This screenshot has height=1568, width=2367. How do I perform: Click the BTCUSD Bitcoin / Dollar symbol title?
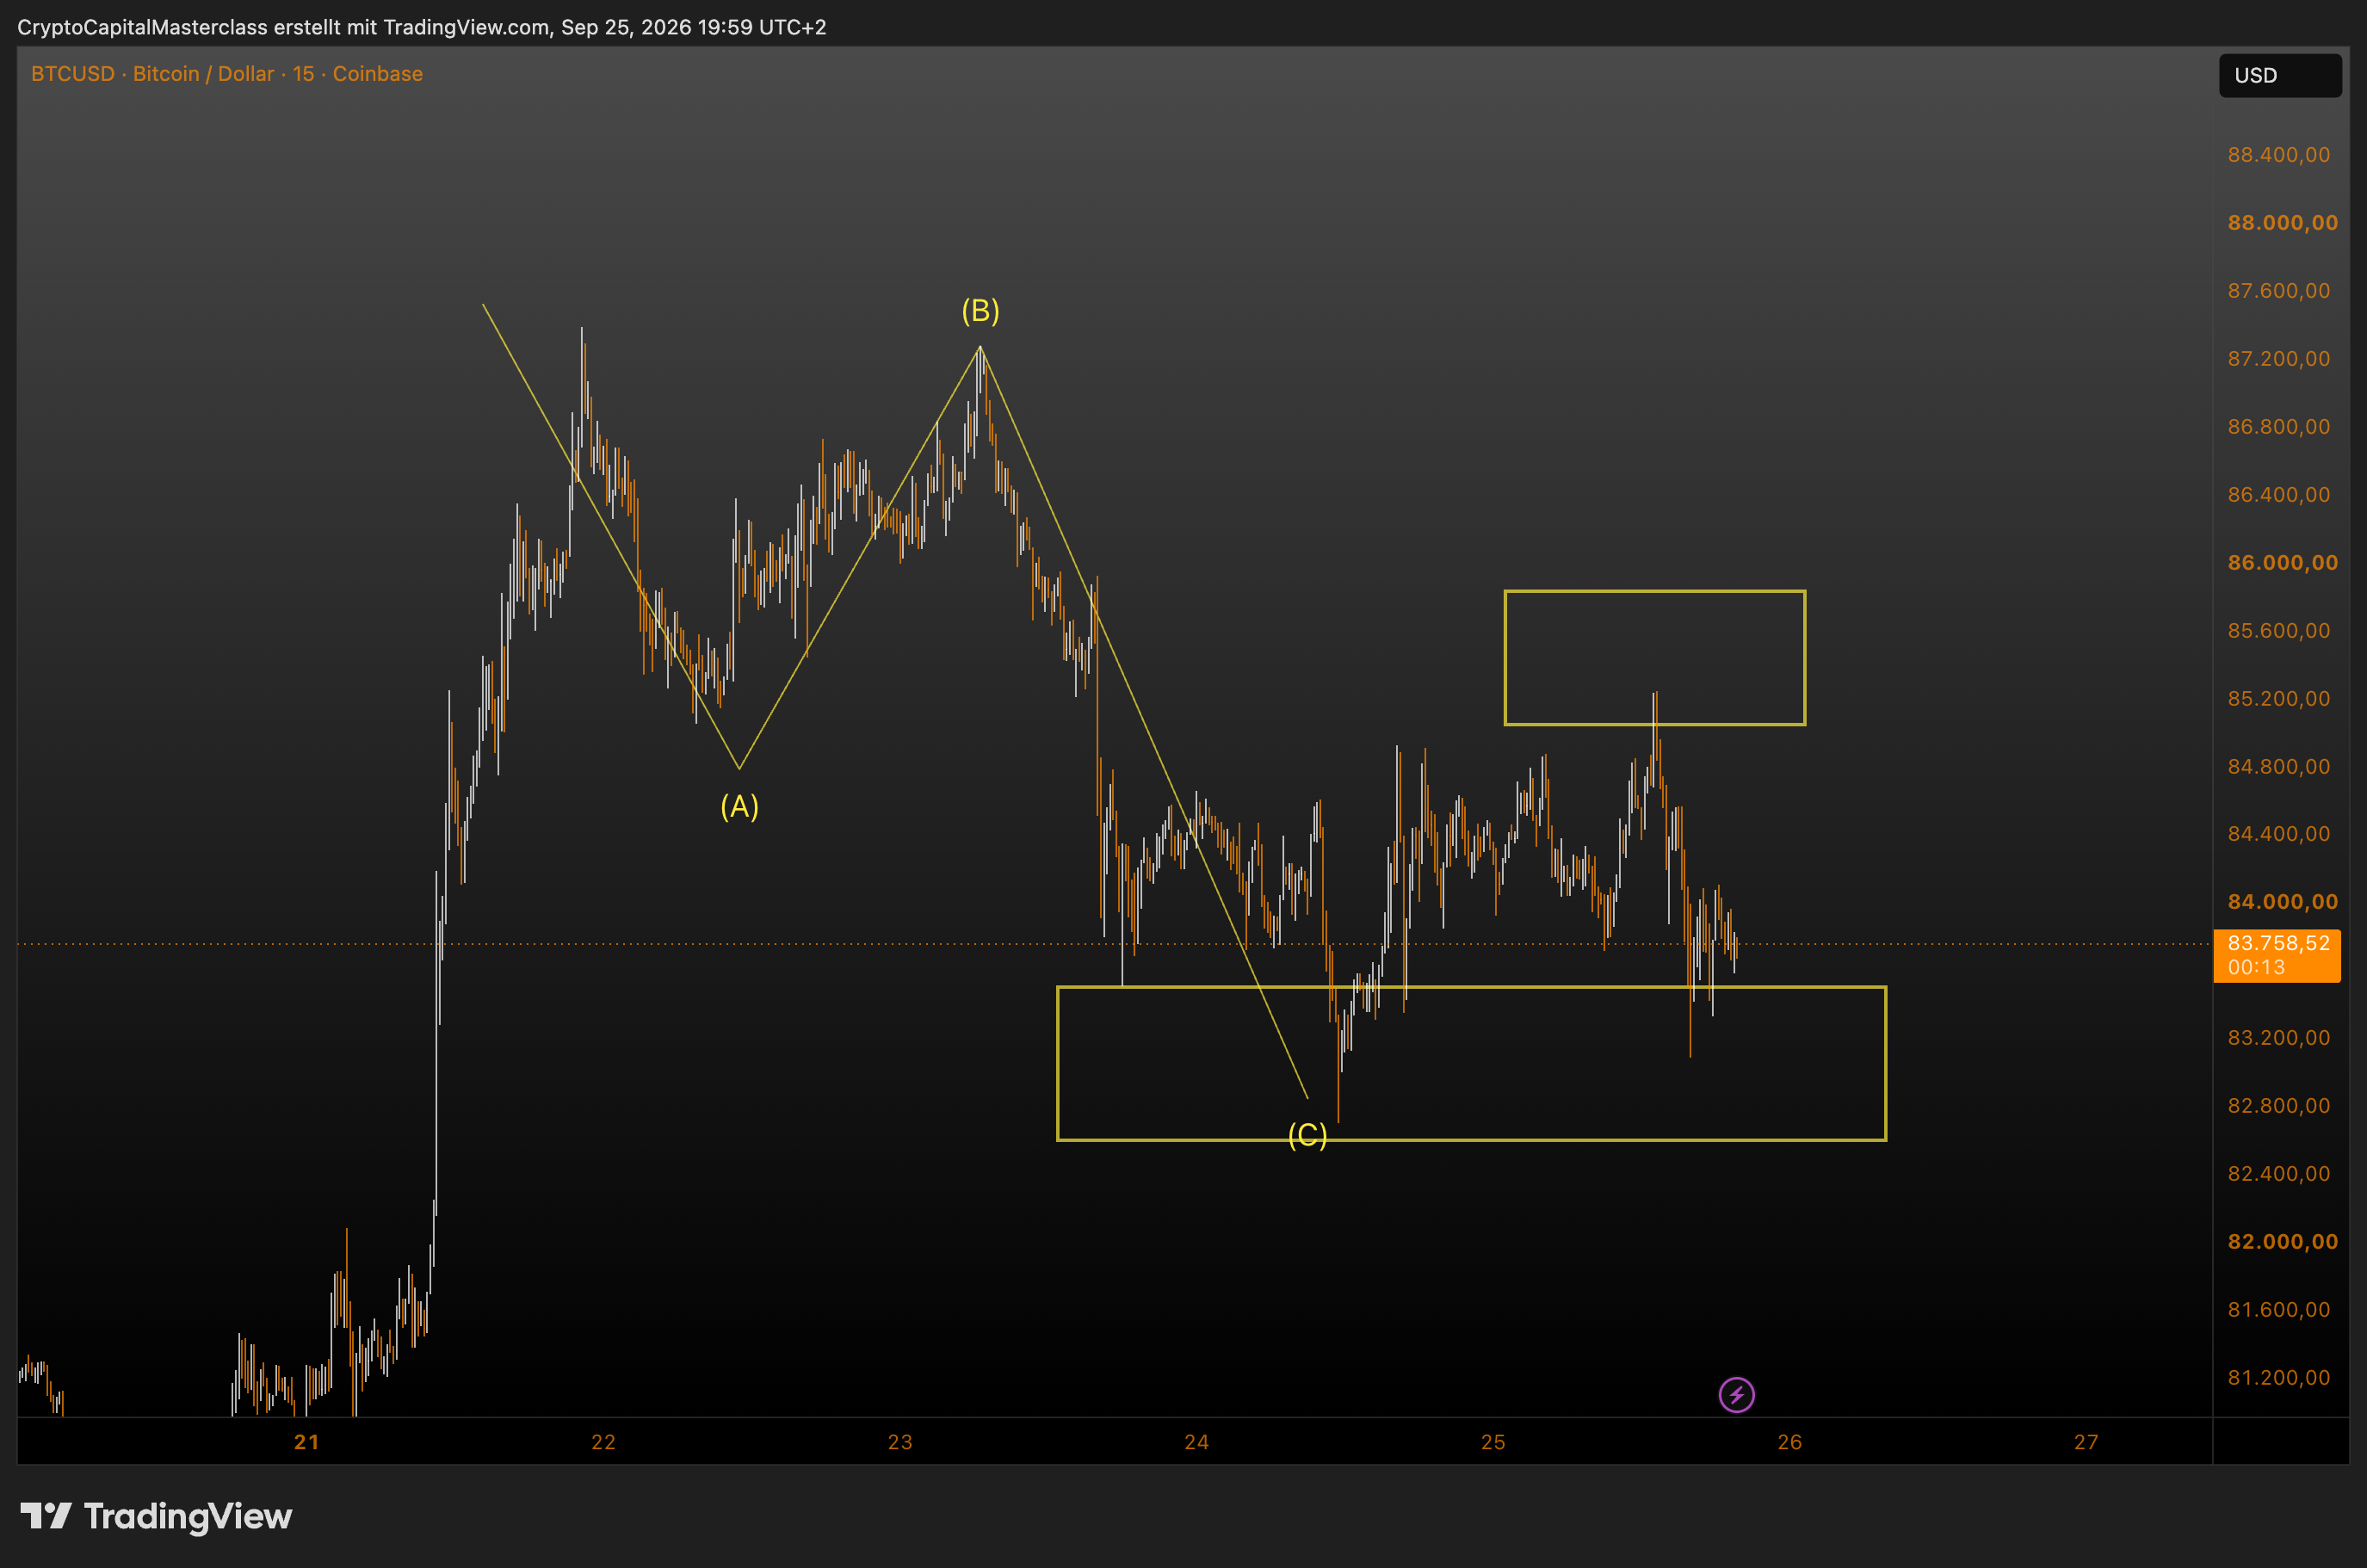pyautogui.click(x=227, y=74)
